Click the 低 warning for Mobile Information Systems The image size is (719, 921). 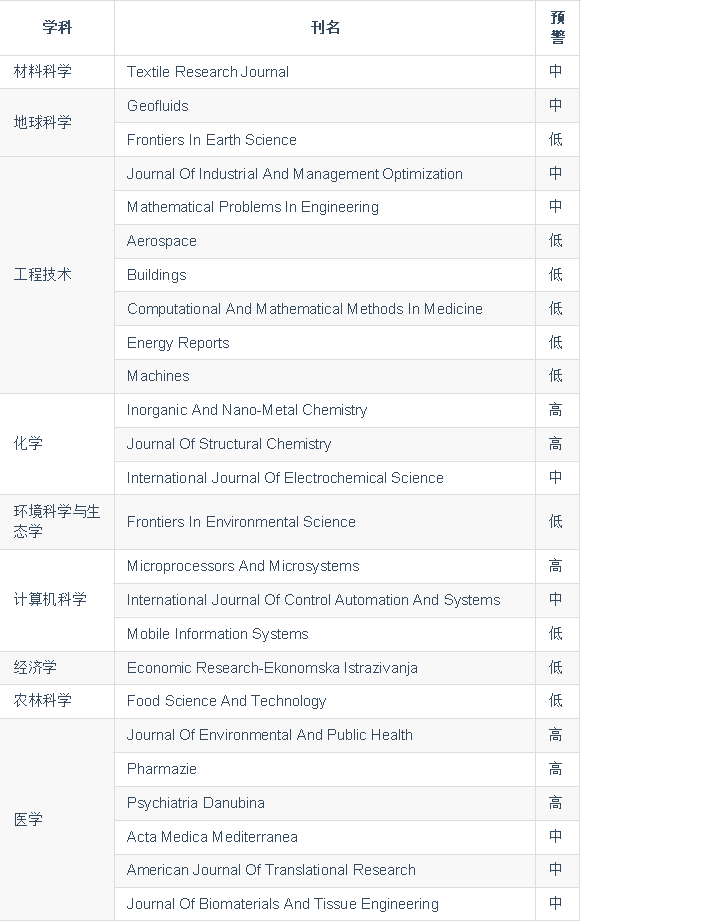[556, 634]
